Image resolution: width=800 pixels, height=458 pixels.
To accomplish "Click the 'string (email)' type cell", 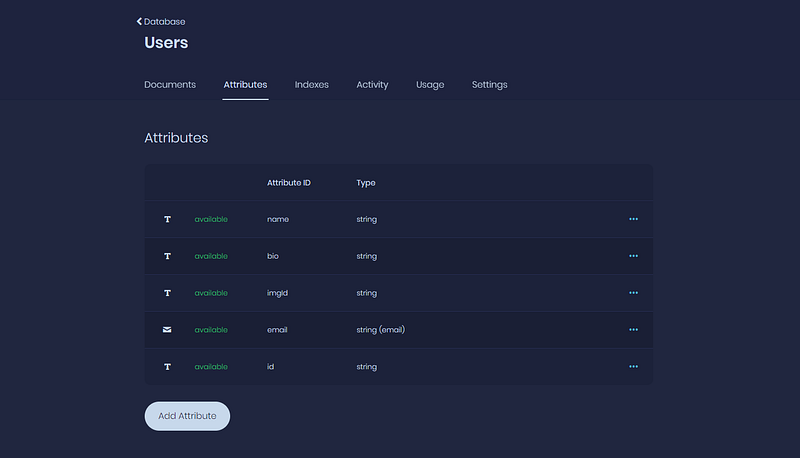I will pyautogui.click(x=381, y=329).
